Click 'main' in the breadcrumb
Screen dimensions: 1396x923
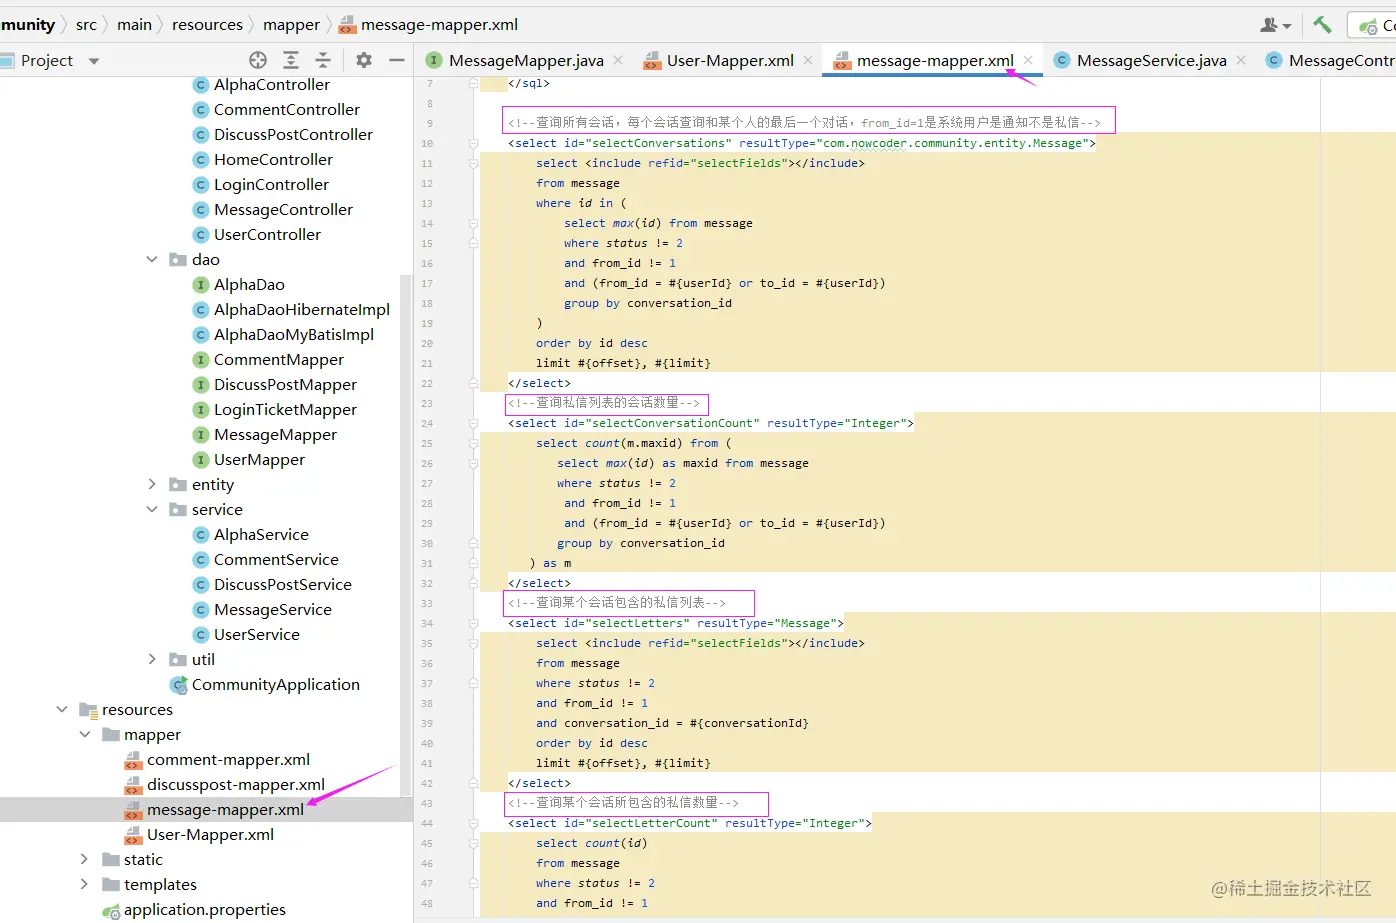pos(134,25)
